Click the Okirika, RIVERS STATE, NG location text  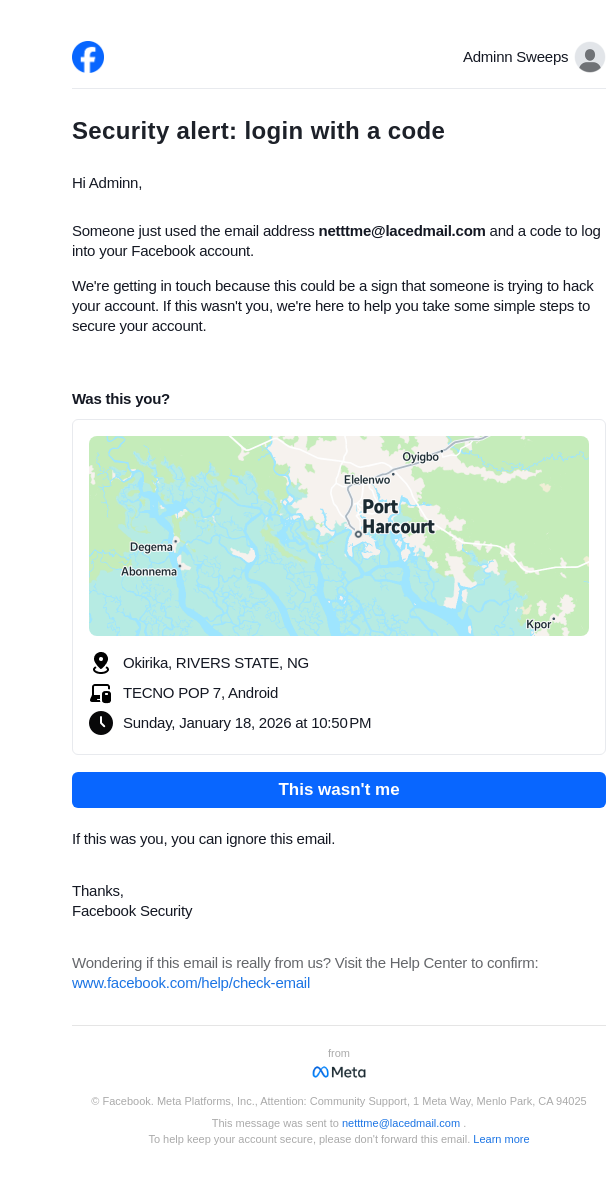click(x=216, y=663)
